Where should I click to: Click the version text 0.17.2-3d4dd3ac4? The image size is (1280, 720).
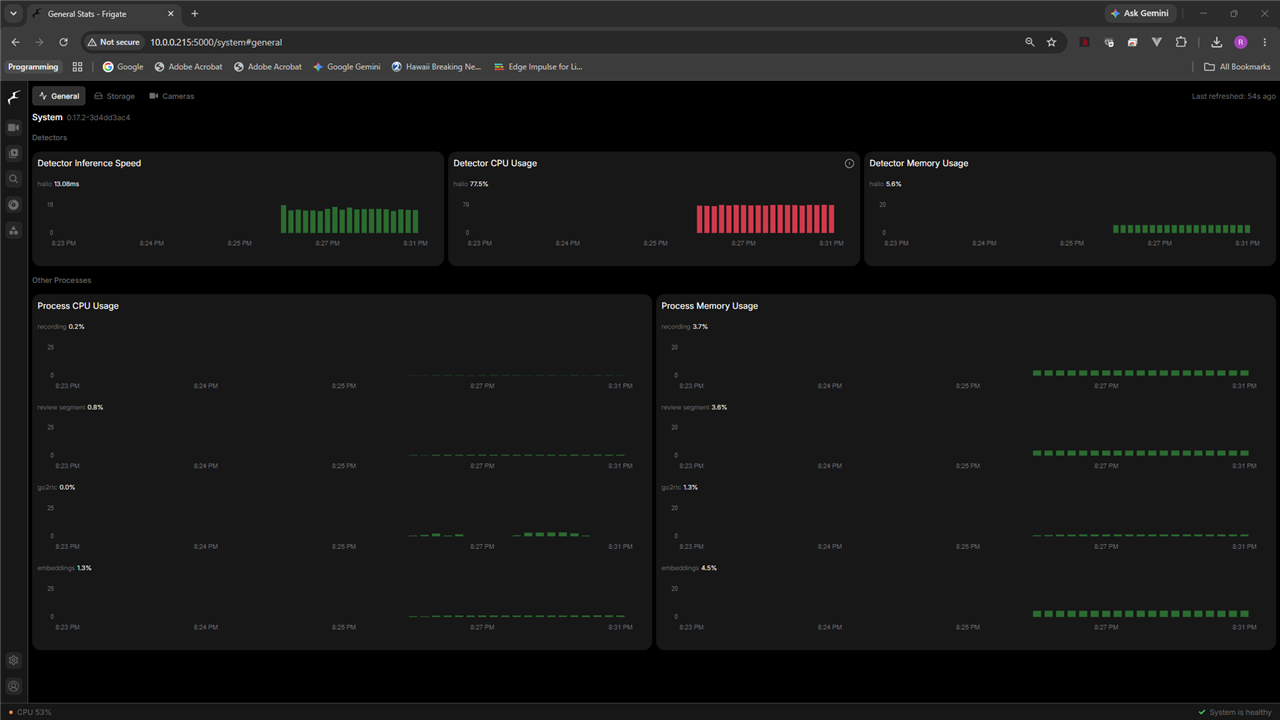click(x=98, y=117)
